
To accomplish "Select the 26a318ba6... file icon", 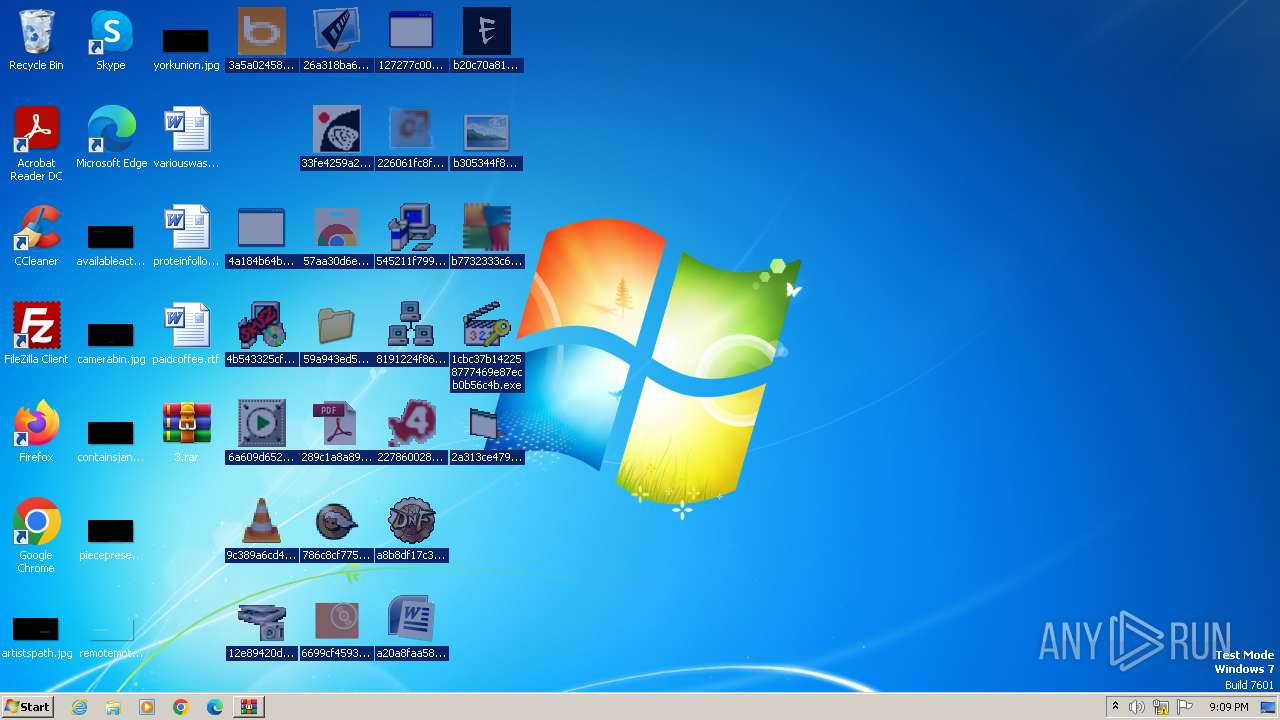I will (337, 32).
